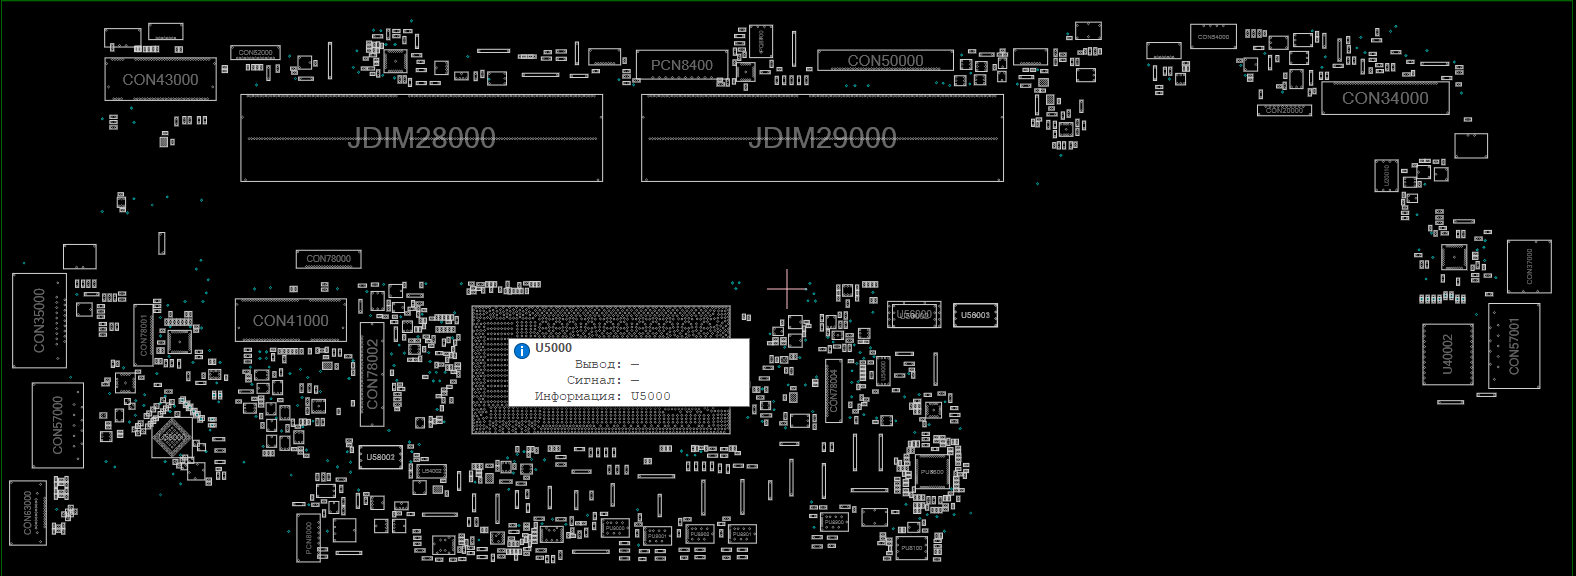Click the CON63000 connector

[x=28, y=512]
